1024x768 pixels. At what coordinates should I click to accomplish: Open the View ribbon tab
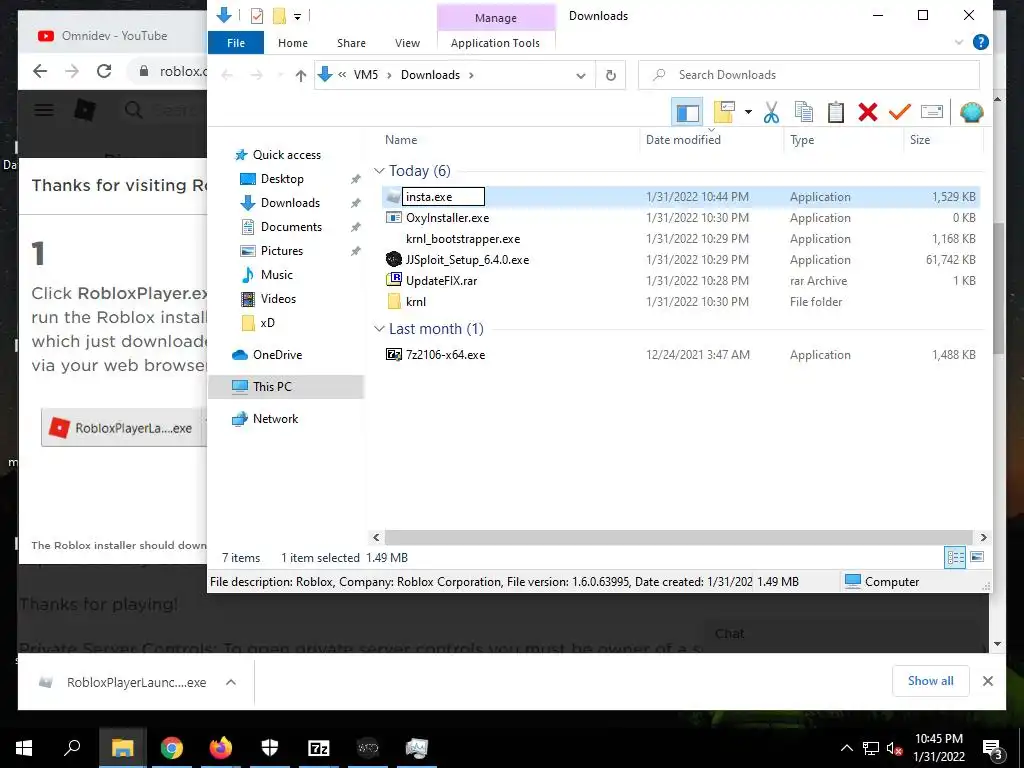click(408, 43)
